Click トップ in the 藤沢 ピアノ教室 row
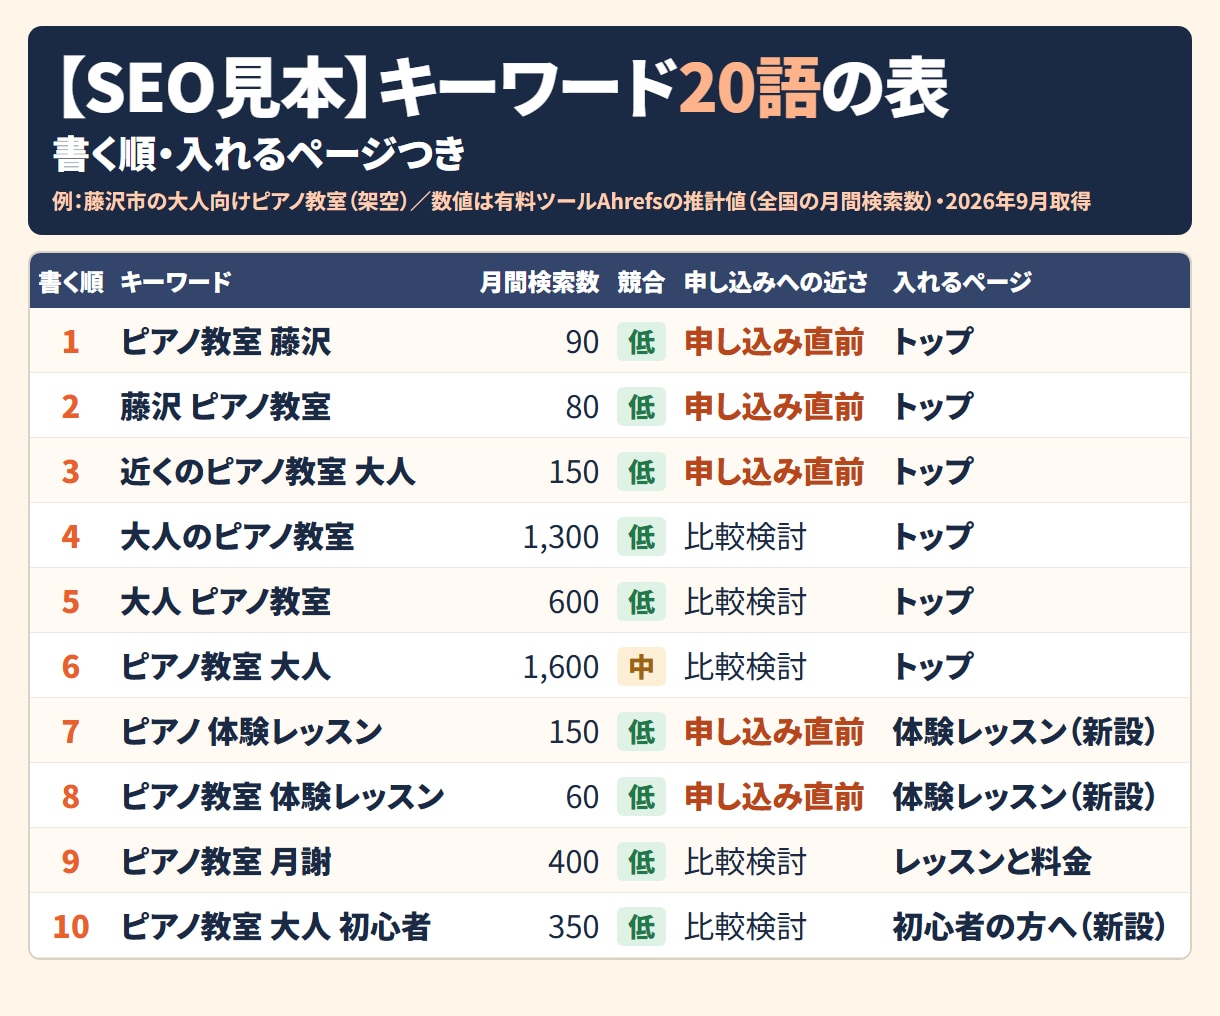The height and width of the screenshot is (1016, 1220). coord(932,407)
